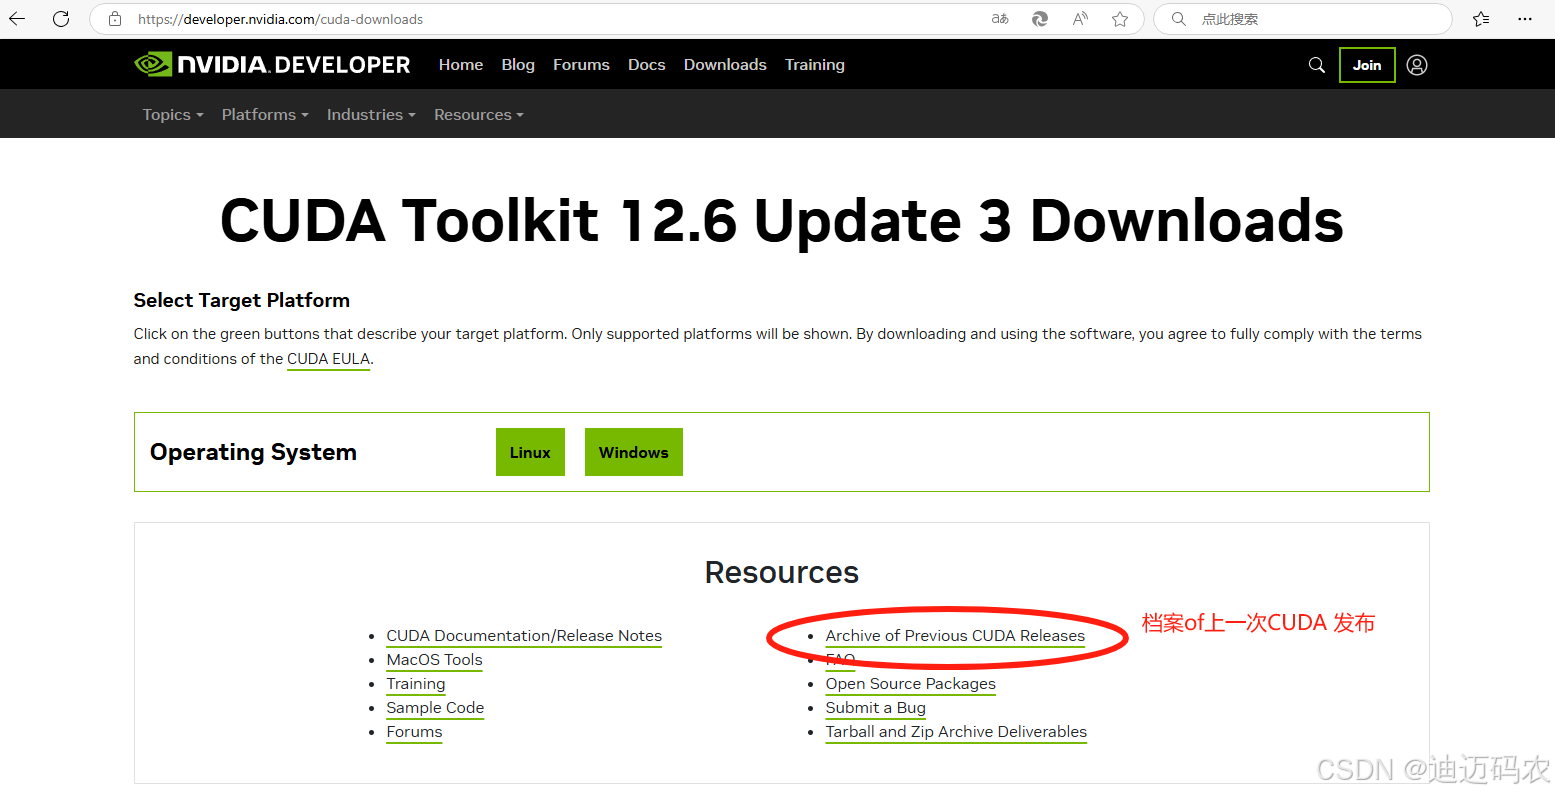Open the favorites list icon
Viewport: 1555px width, 797px height.
1481,19
